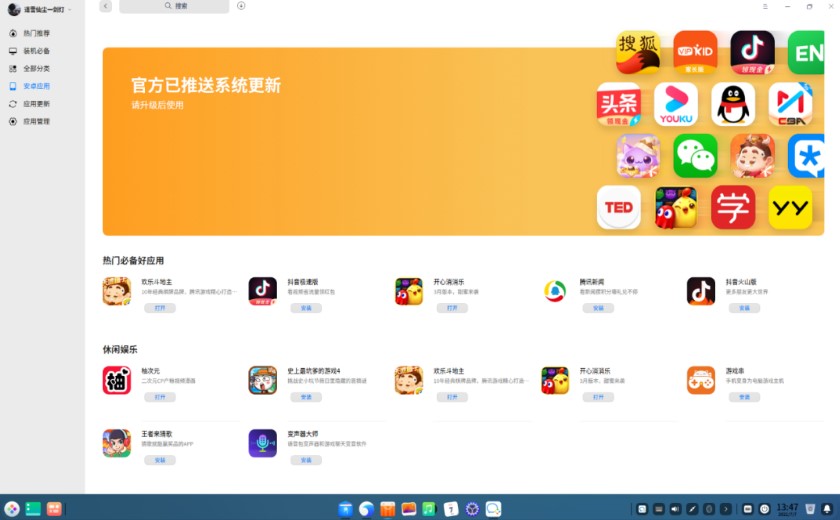Click the 抖音极速版 app title
Screen dimensions: 840x520
pos(303,282)
